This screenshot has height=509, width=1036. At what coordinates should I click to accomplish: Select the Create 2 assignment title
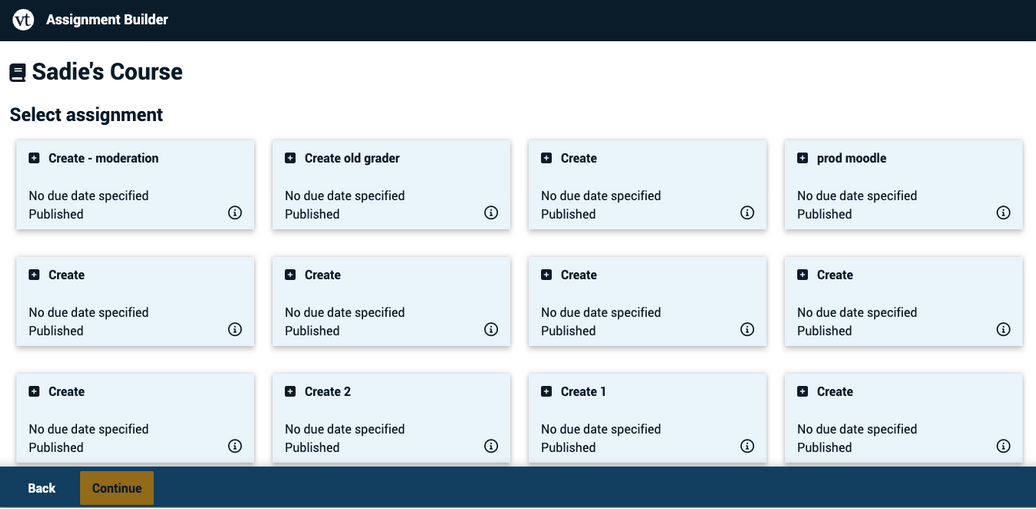[x=328, y=391]
